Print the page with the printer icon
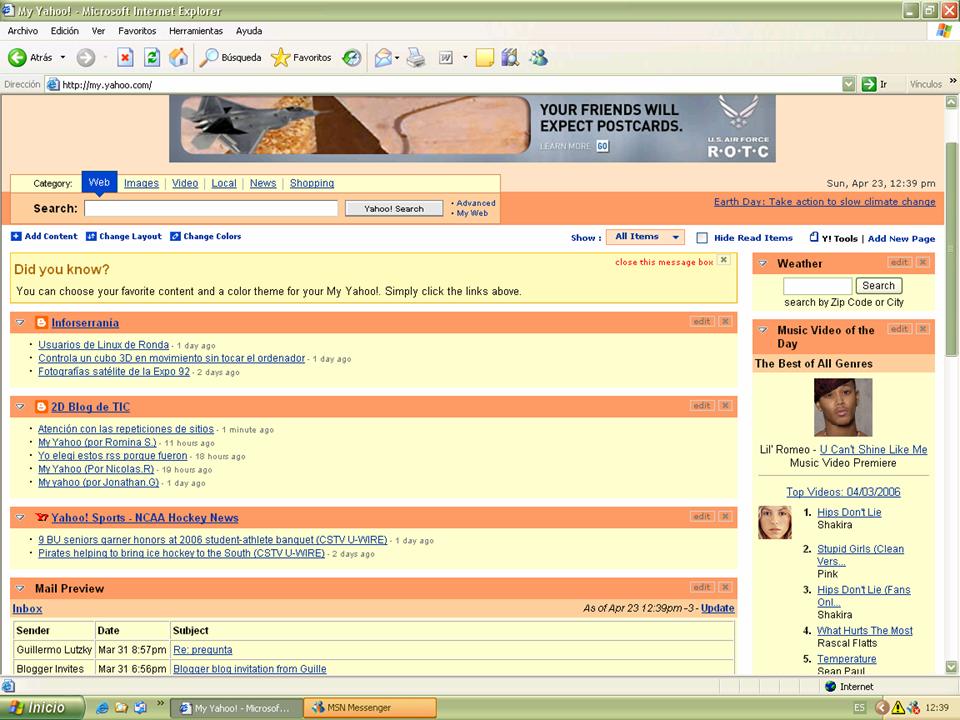Image resolution: width=960 pixels, height=720 pixels. (x=416, y=58)
